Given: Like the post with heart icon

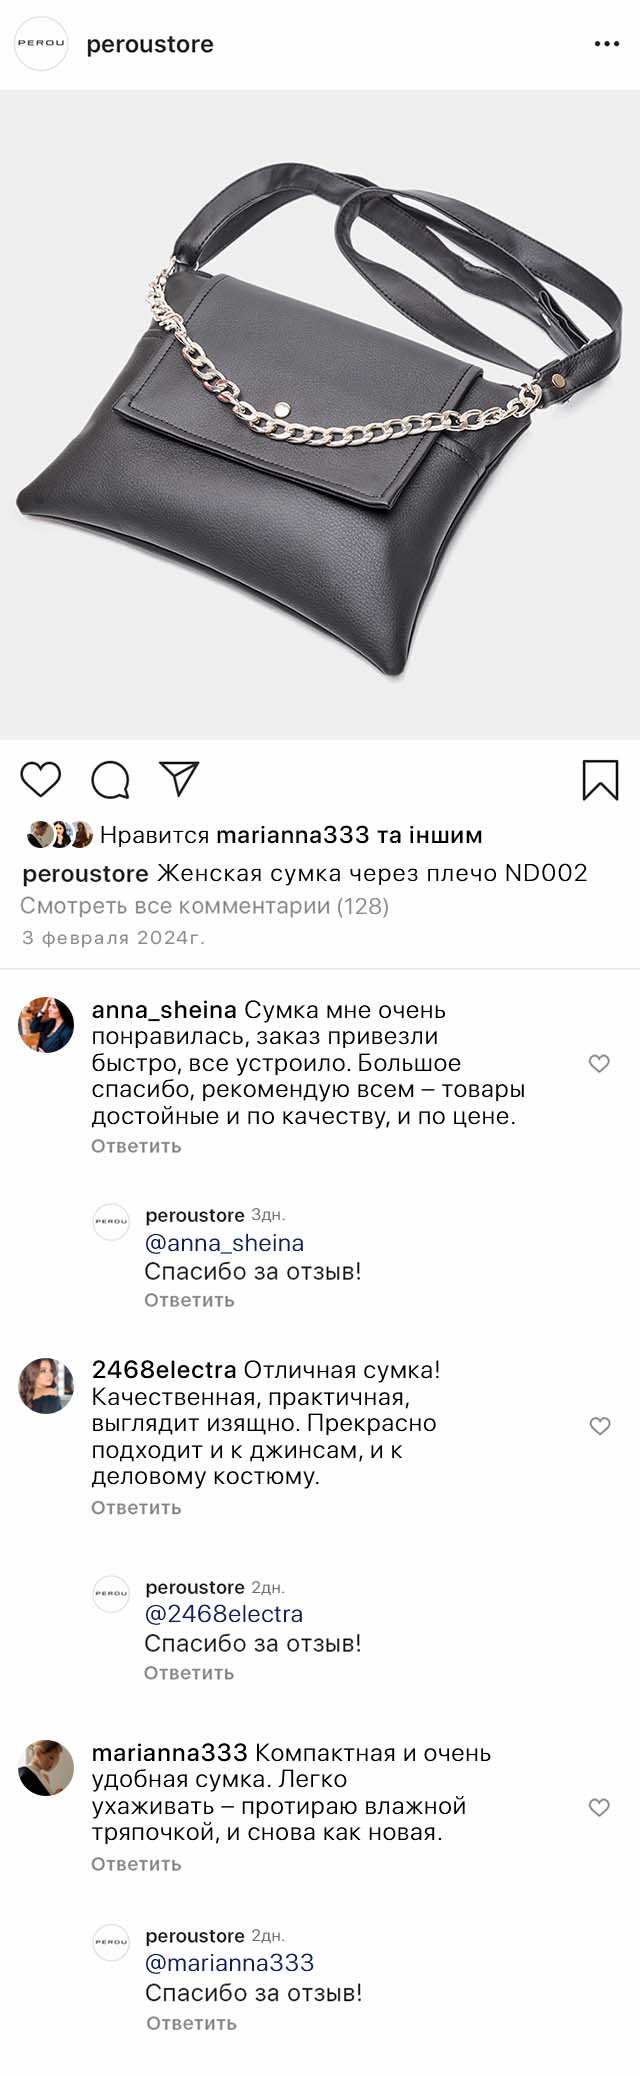Looking at the screenshot, I should click(41, 779).
